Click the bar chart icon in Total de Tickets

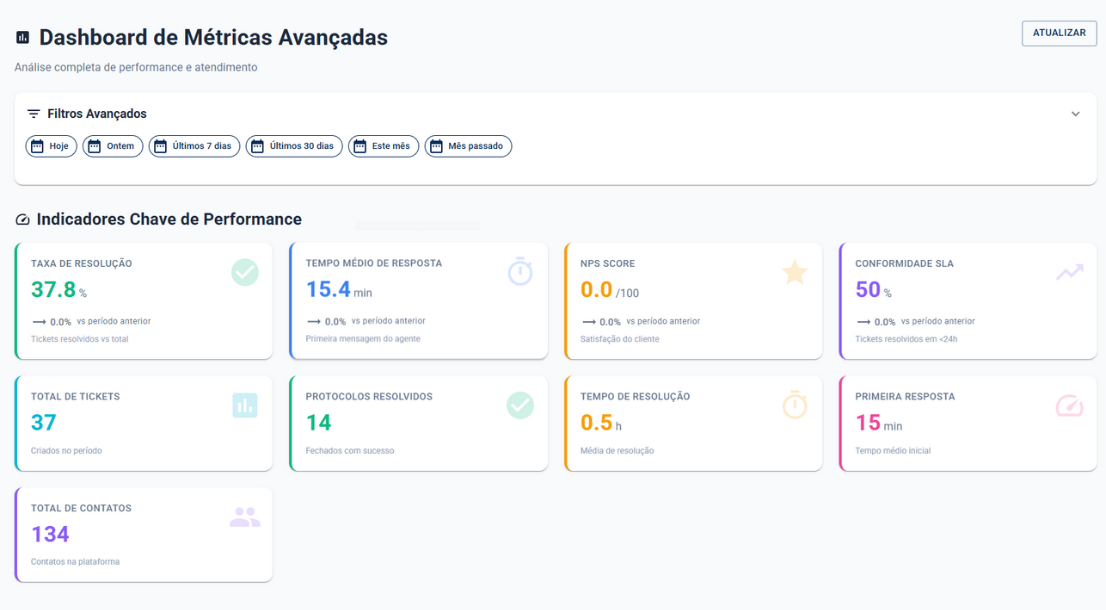pos(245,405)
